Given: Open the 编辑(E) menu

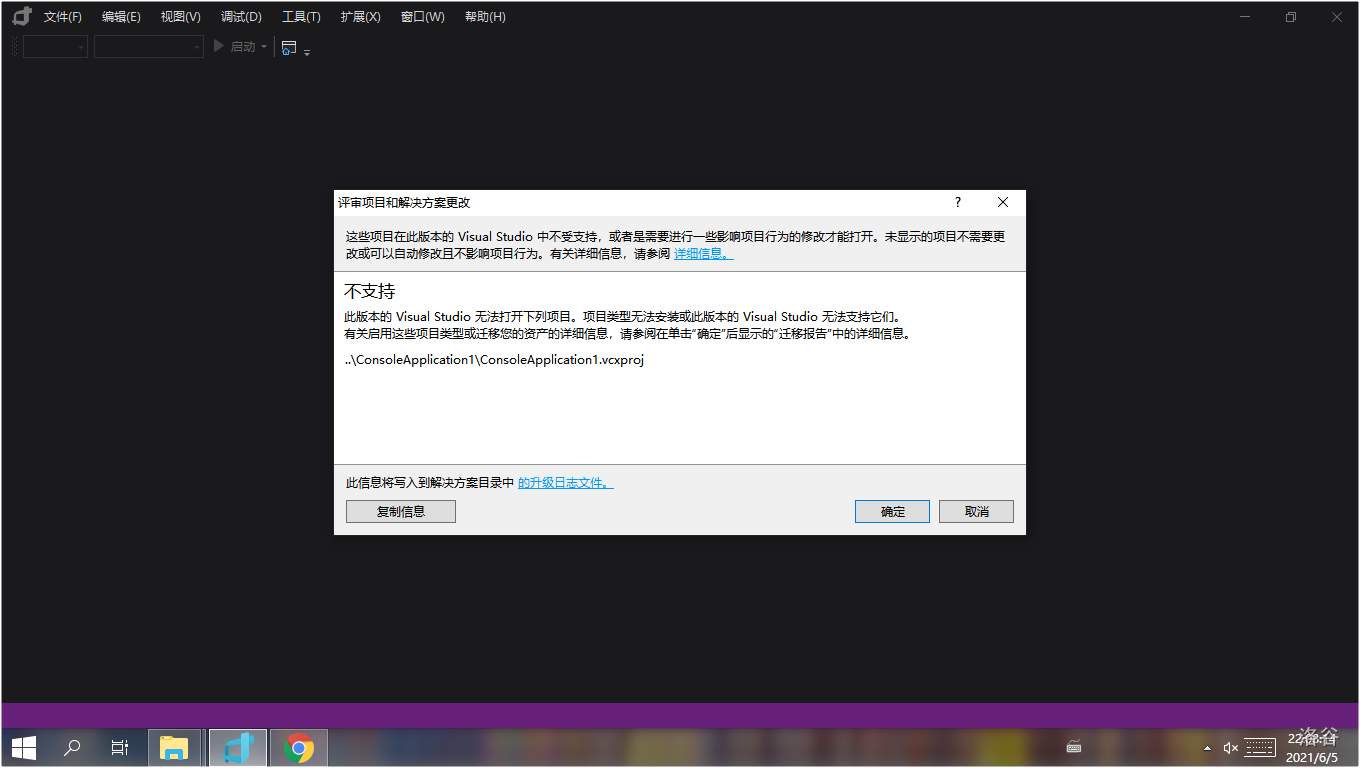Looking at the screenshot, I should (x=121, y=17).
